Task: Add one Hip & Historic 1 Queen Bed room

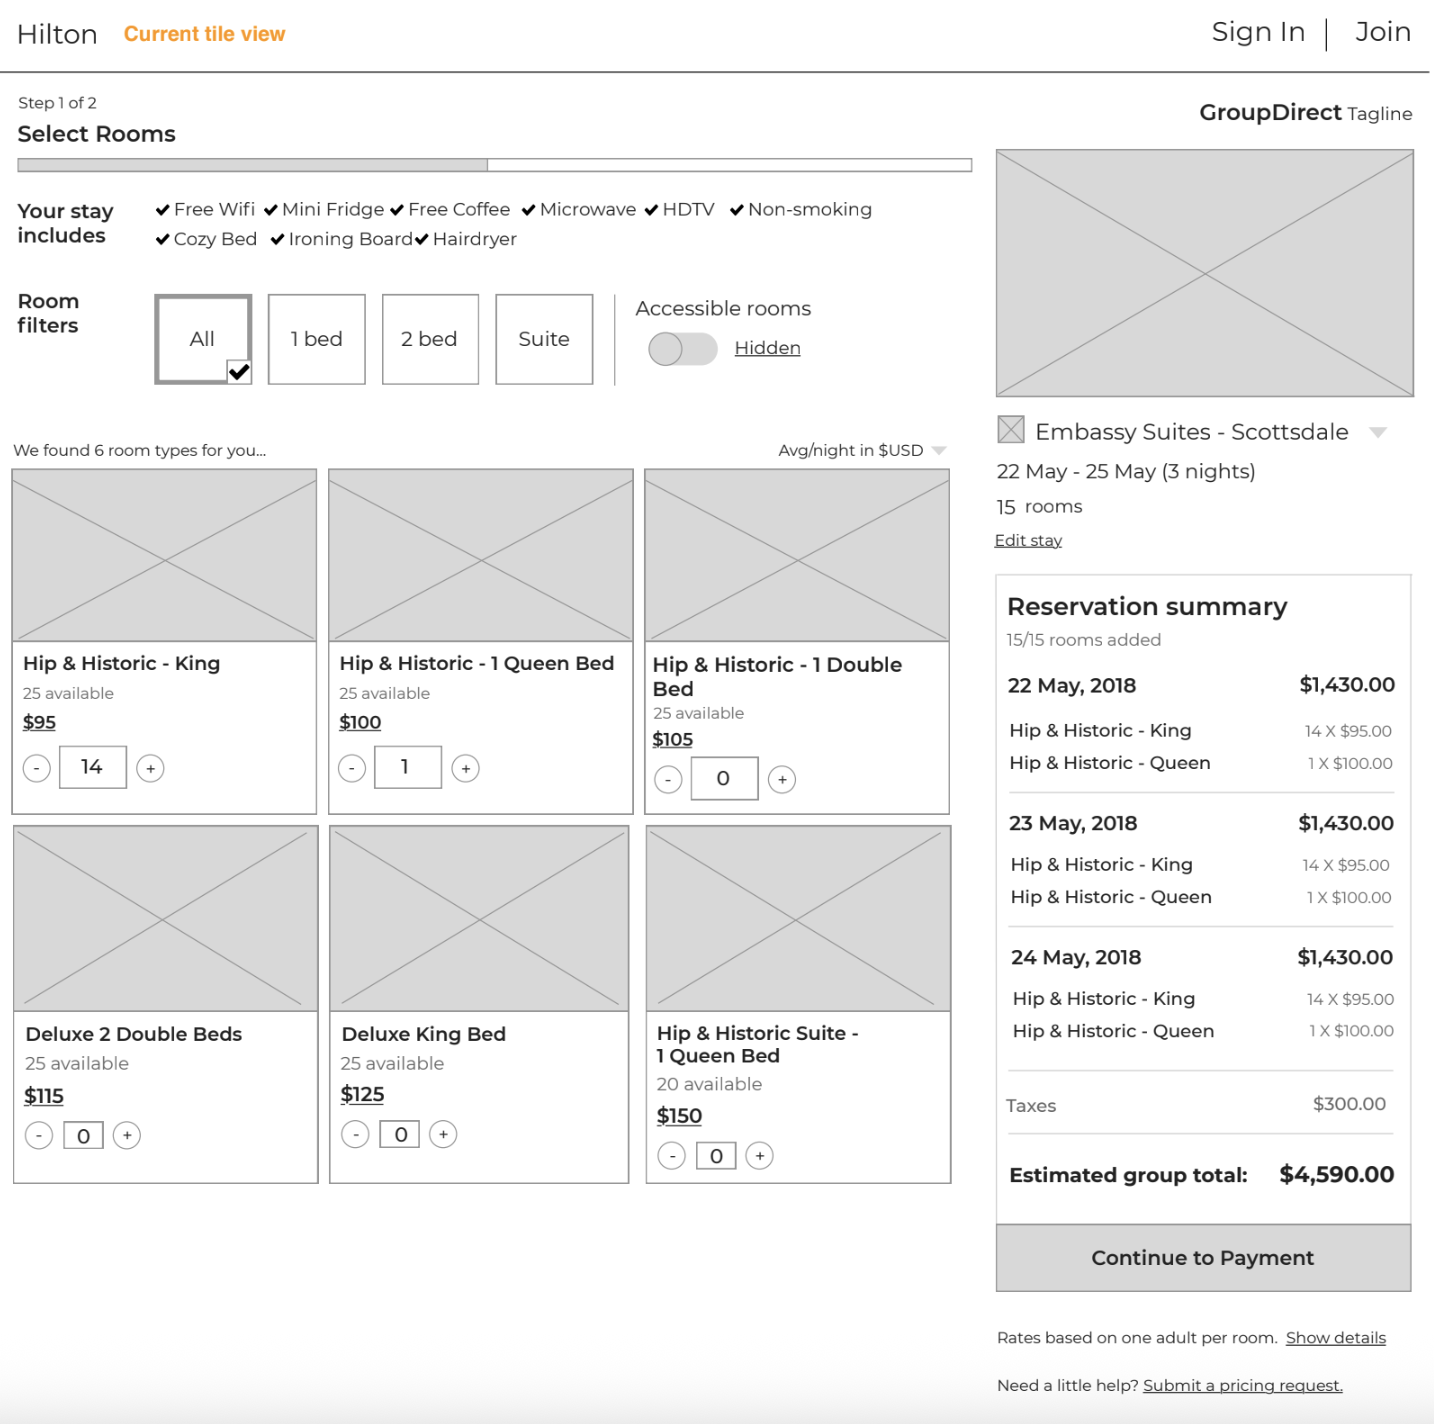Action: (465, 768)
